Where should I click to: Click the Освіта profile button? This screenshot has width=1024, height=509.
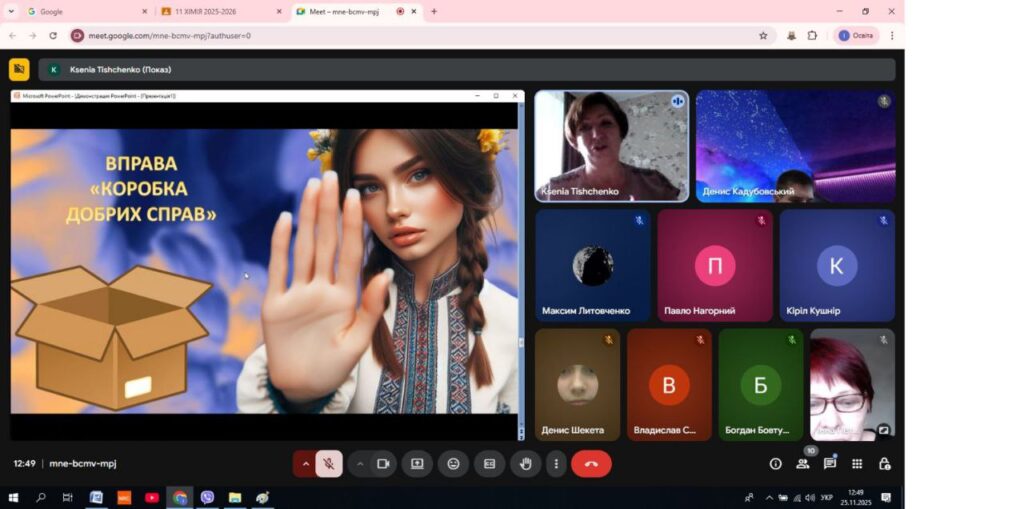[x=856, y=35]
